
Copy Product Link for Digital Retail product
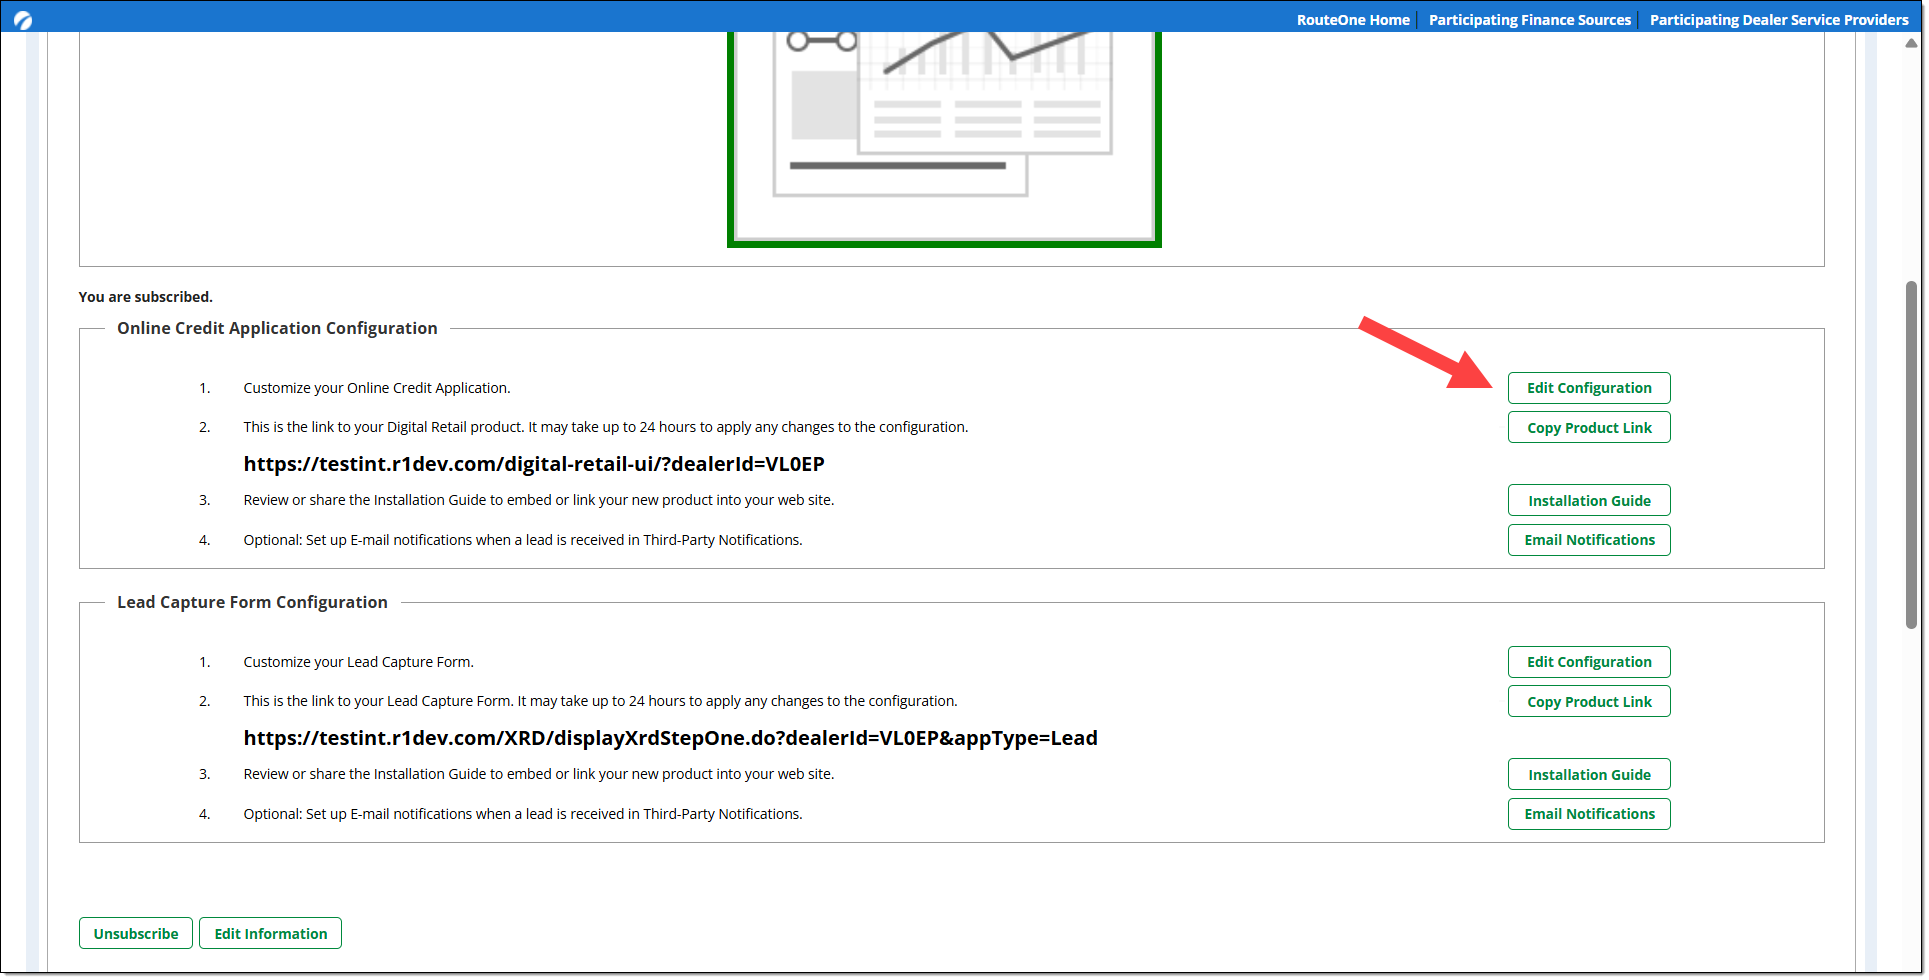click(1588, 428)
